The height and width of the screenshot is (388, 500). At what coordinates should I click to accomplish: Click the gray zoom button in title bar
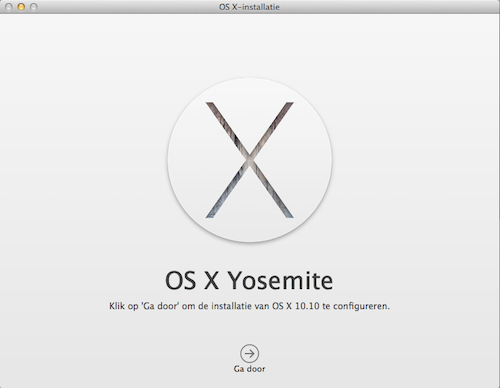pos(34,7)
